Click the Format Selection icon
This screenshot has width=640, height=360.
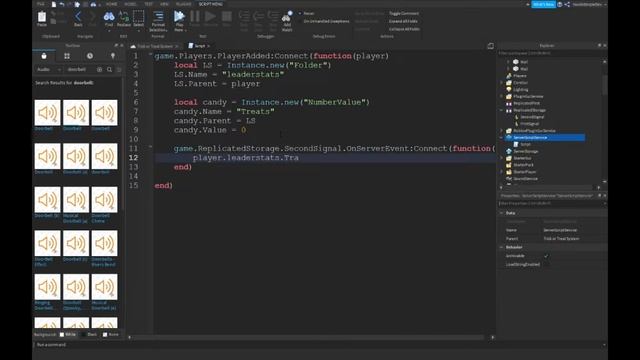tap(158, 17)
